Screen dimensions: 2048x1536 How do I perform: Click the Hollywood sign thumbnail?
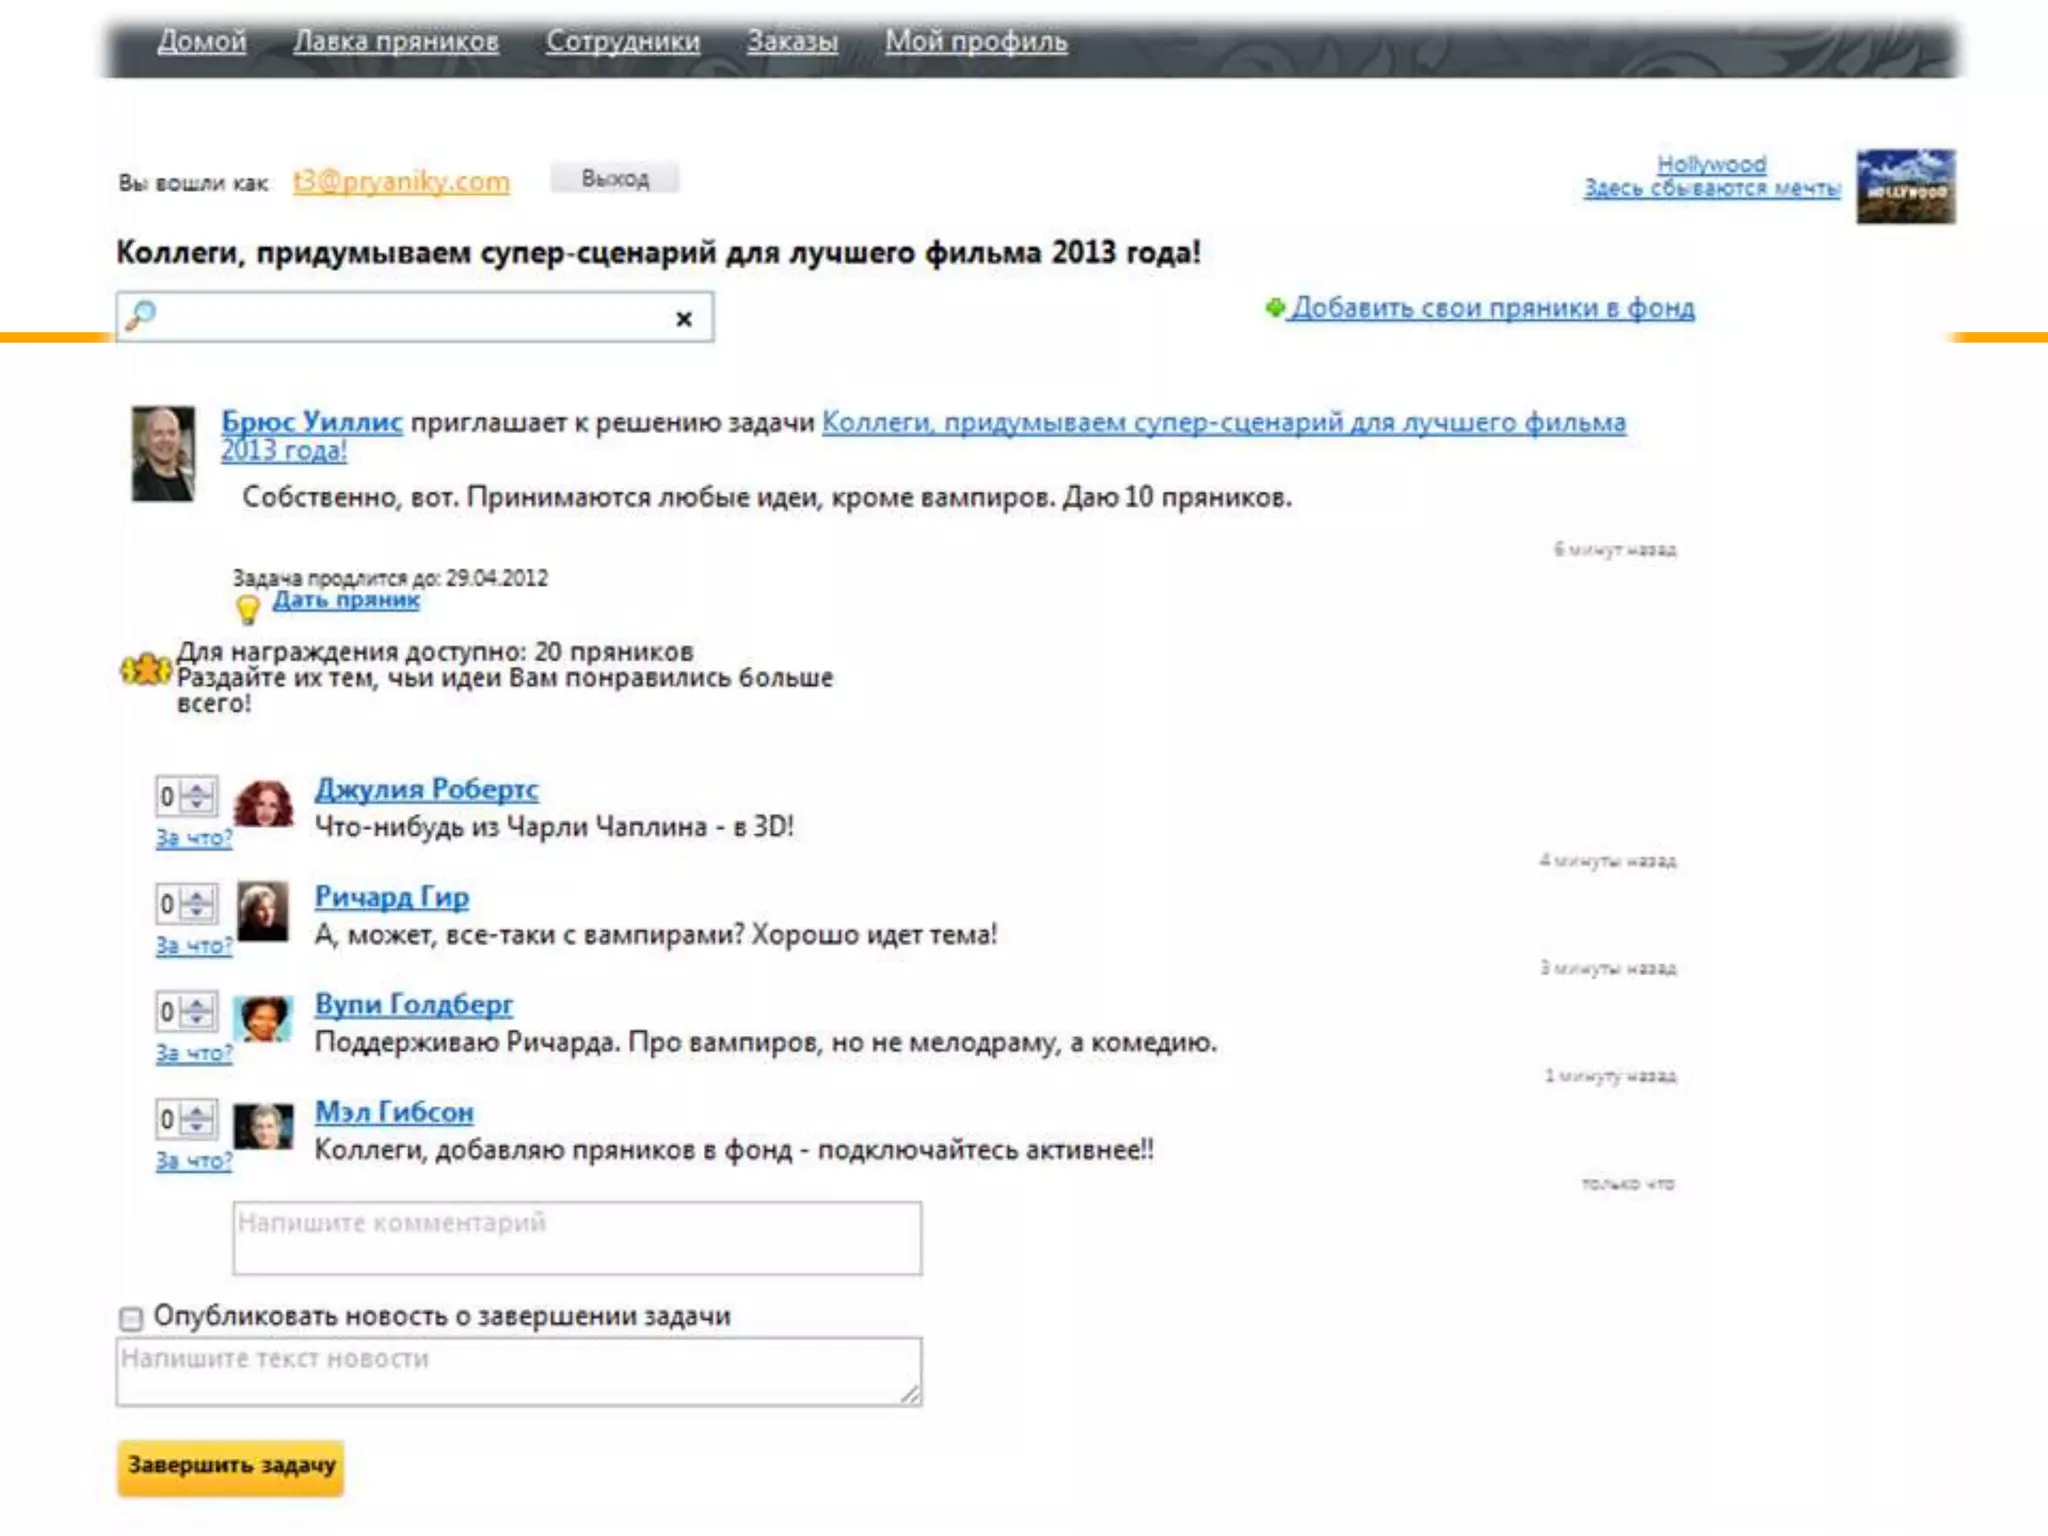(x=1905, y=187)
